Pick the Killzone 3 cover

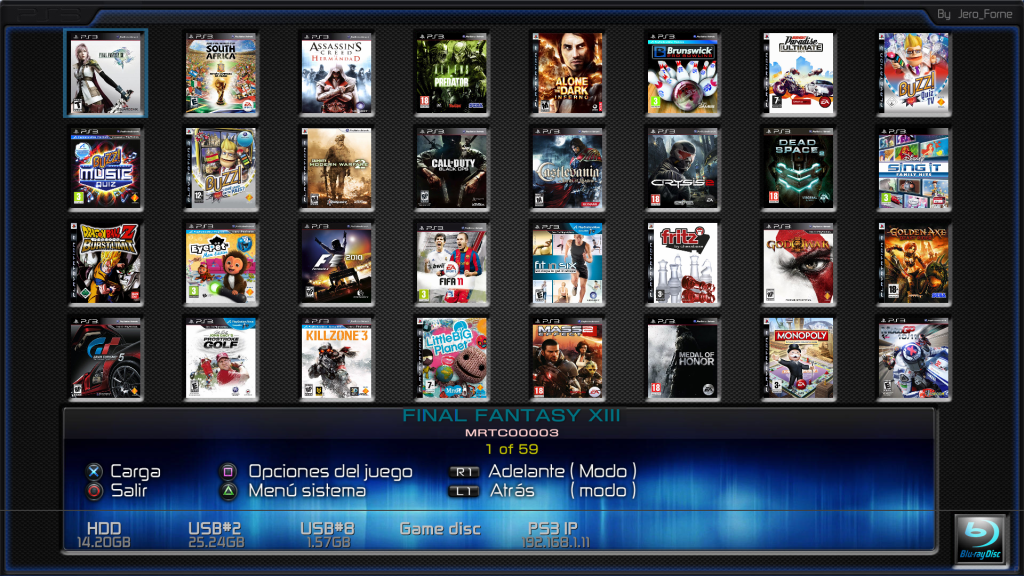tap(336, 359)
